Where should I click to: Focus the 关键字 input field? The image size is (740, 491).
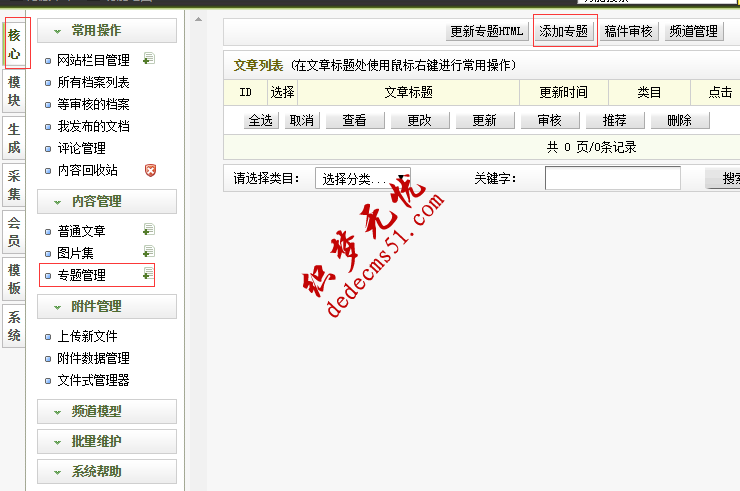coord(613,178)
